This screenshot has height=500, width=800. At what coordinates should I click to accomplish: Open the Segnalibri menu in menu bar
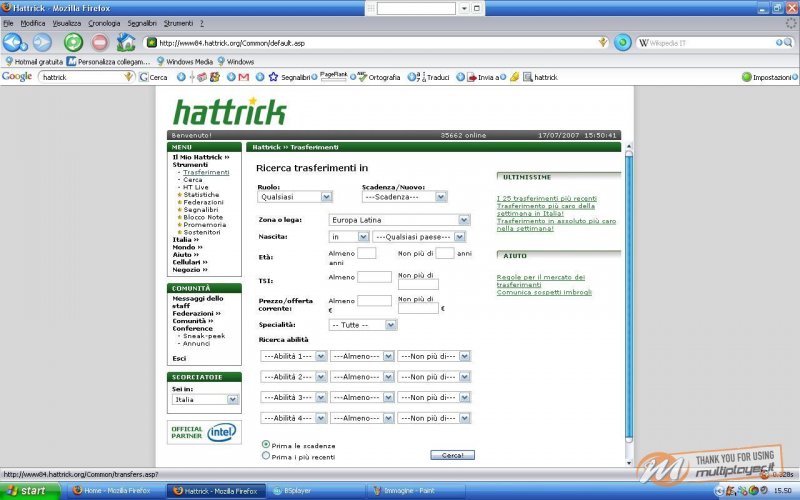coord(142,22)
